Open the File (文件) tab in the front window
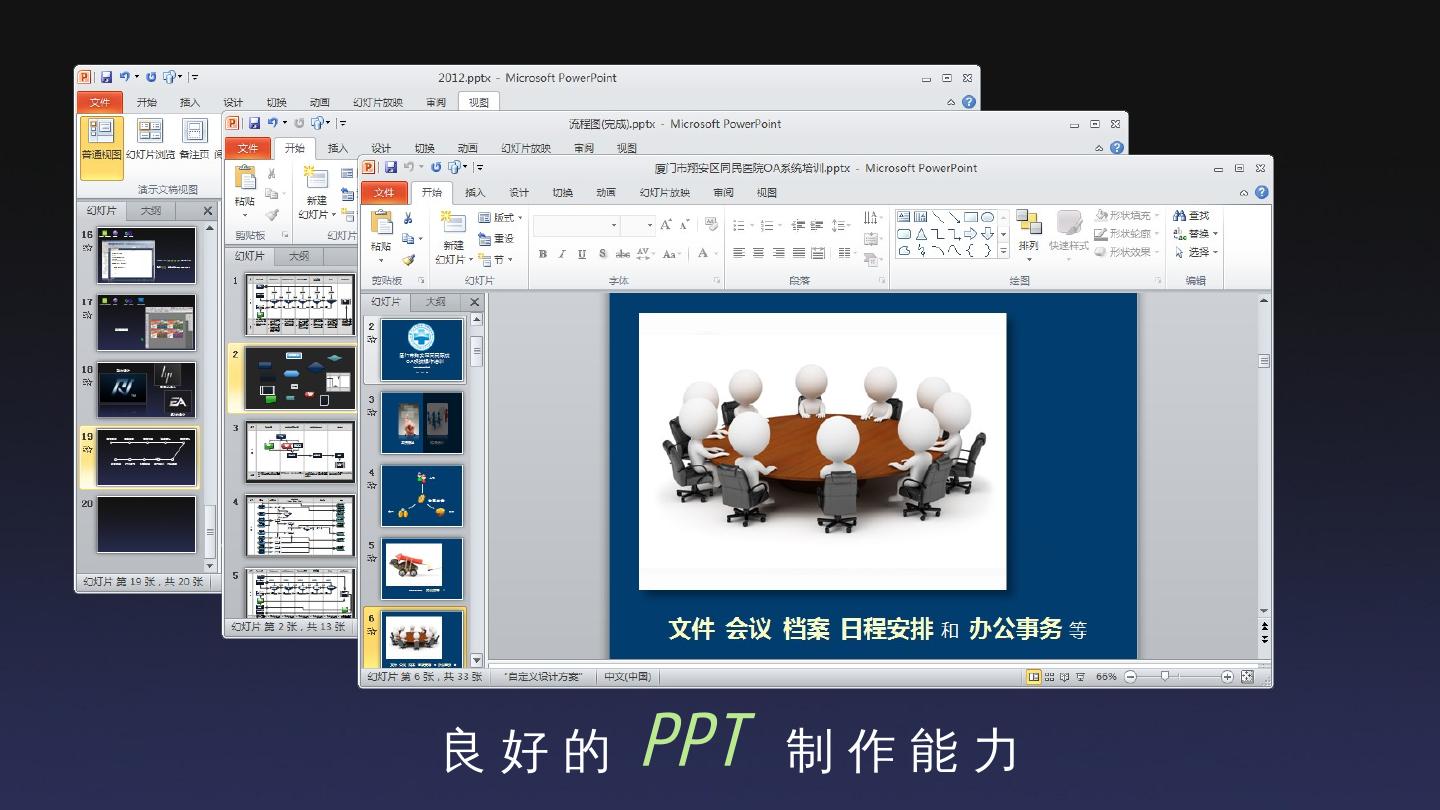This screenshot has width=1440, height=810. point(384,193)
